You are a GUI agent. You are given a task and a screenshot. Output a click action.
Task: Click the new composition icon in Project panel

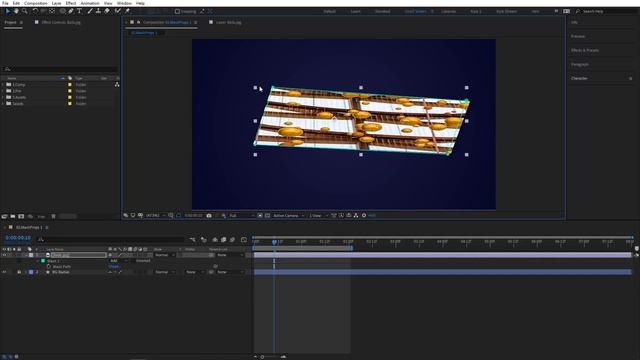click(x=21, y=216)
